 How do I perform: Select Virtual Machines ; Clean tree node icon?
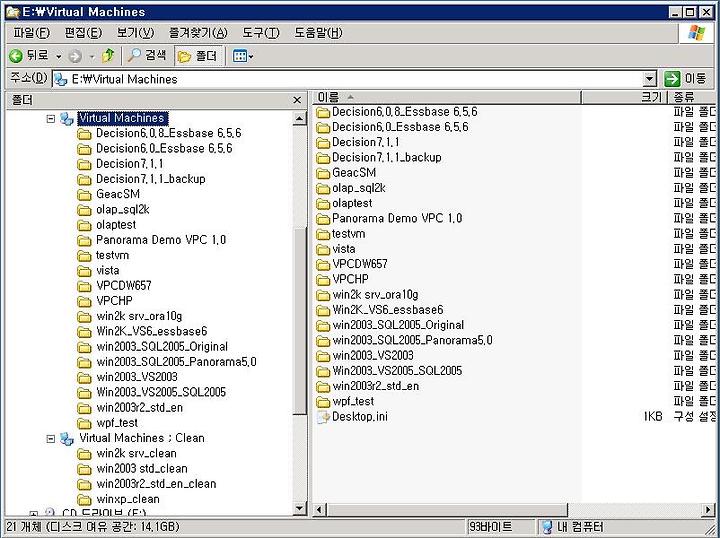click(67, 439)
